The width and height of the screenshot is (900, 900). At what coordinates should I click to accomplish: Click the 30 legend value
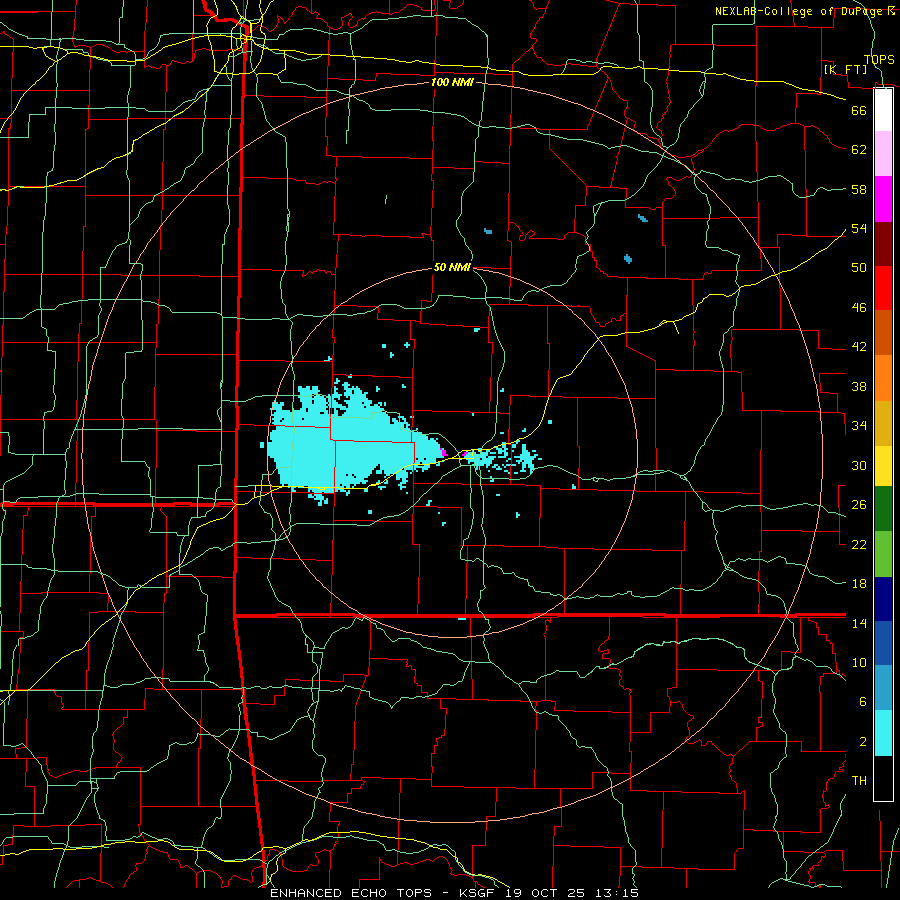point(859,465)
